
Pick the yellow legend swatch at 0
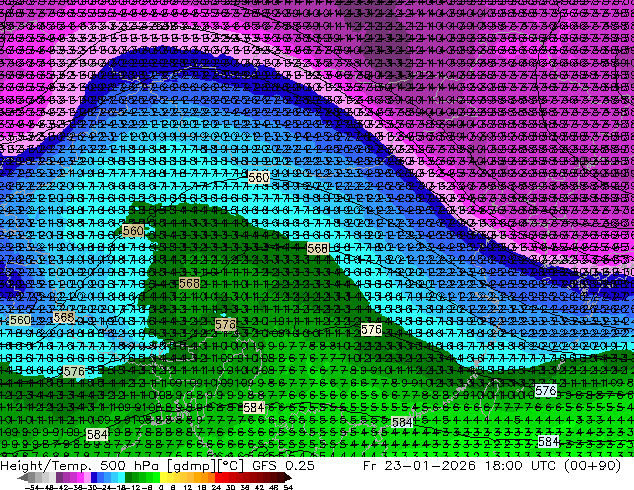pyautogui.click(x=163, y=477)
